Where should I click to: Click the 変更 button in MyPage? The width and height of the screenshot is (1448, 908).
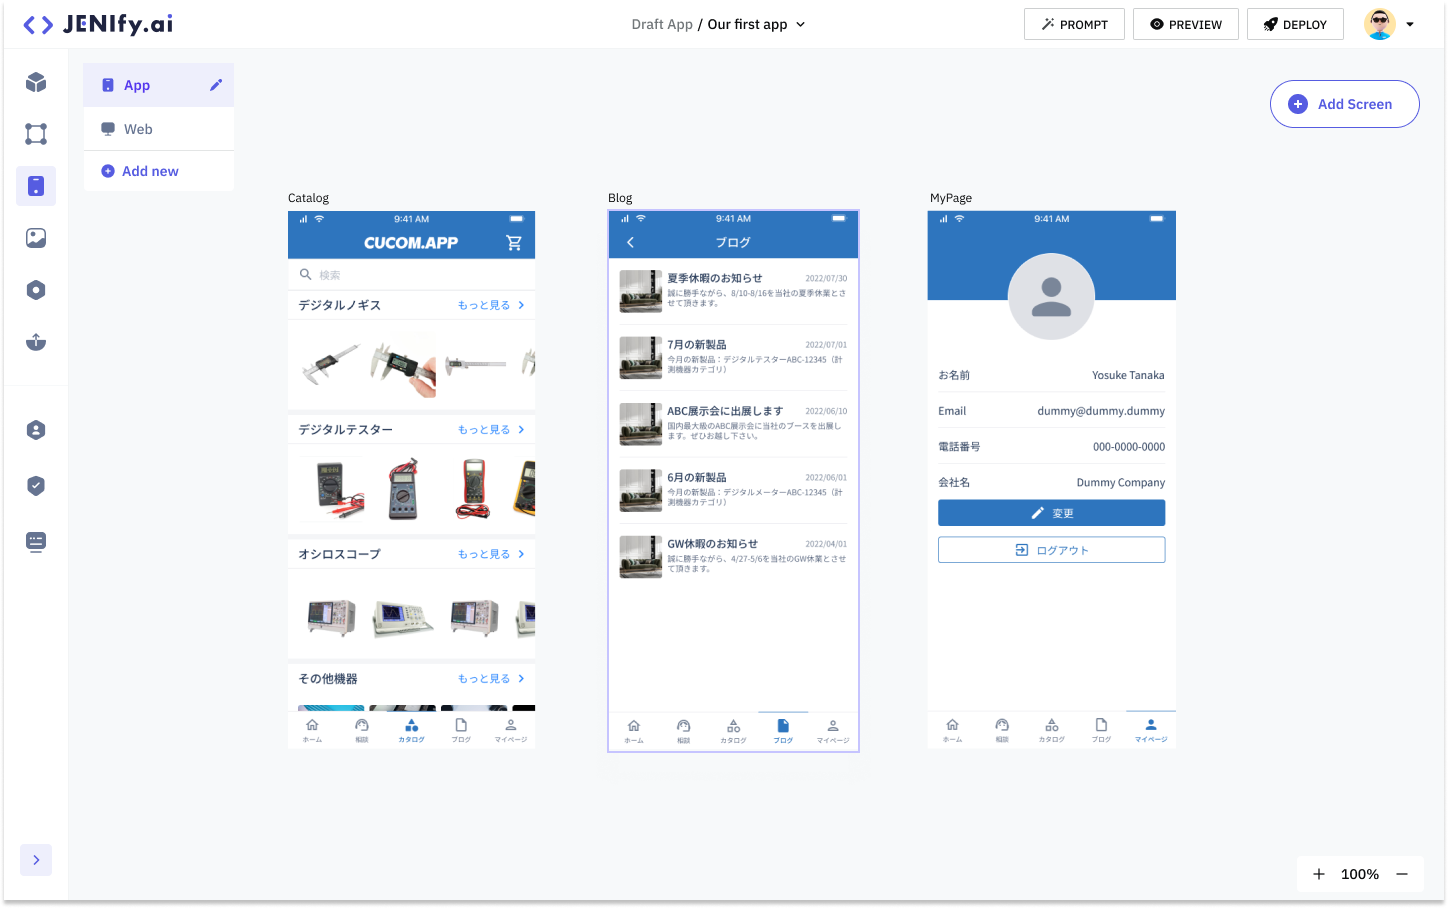click(x=1051, y=513)
